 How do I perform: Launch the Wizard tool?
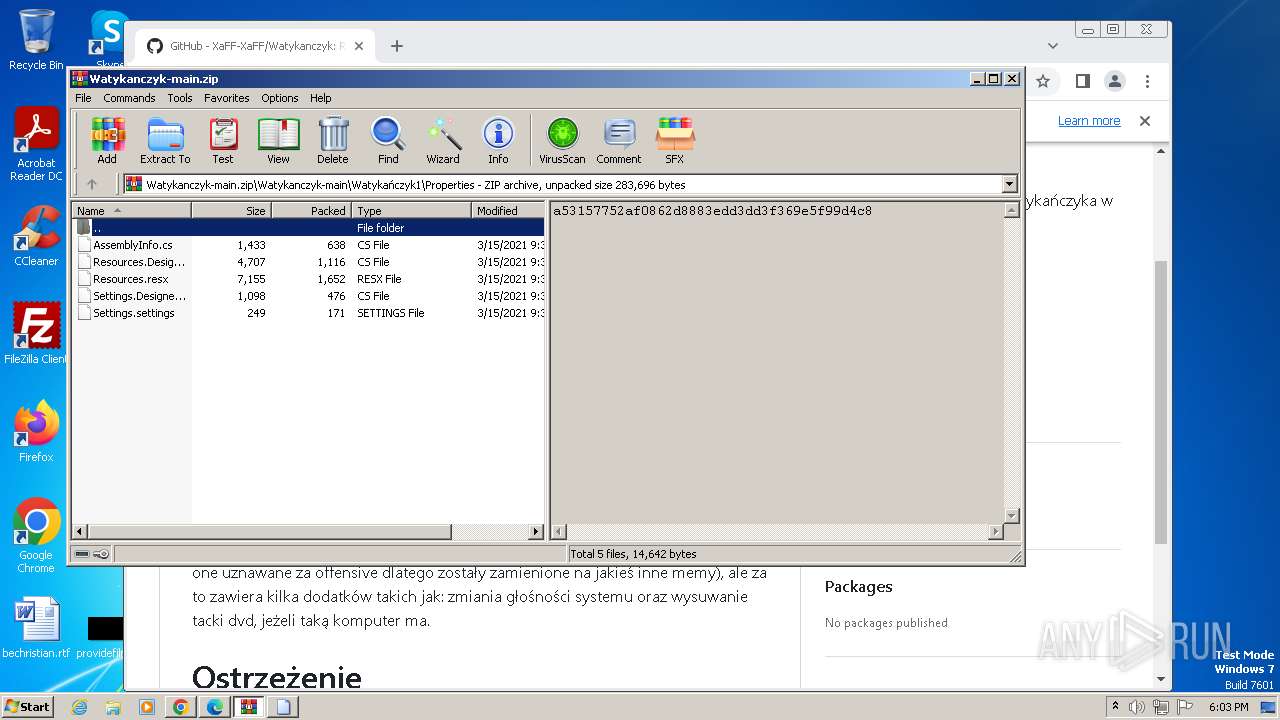click(x=443, y=140)
